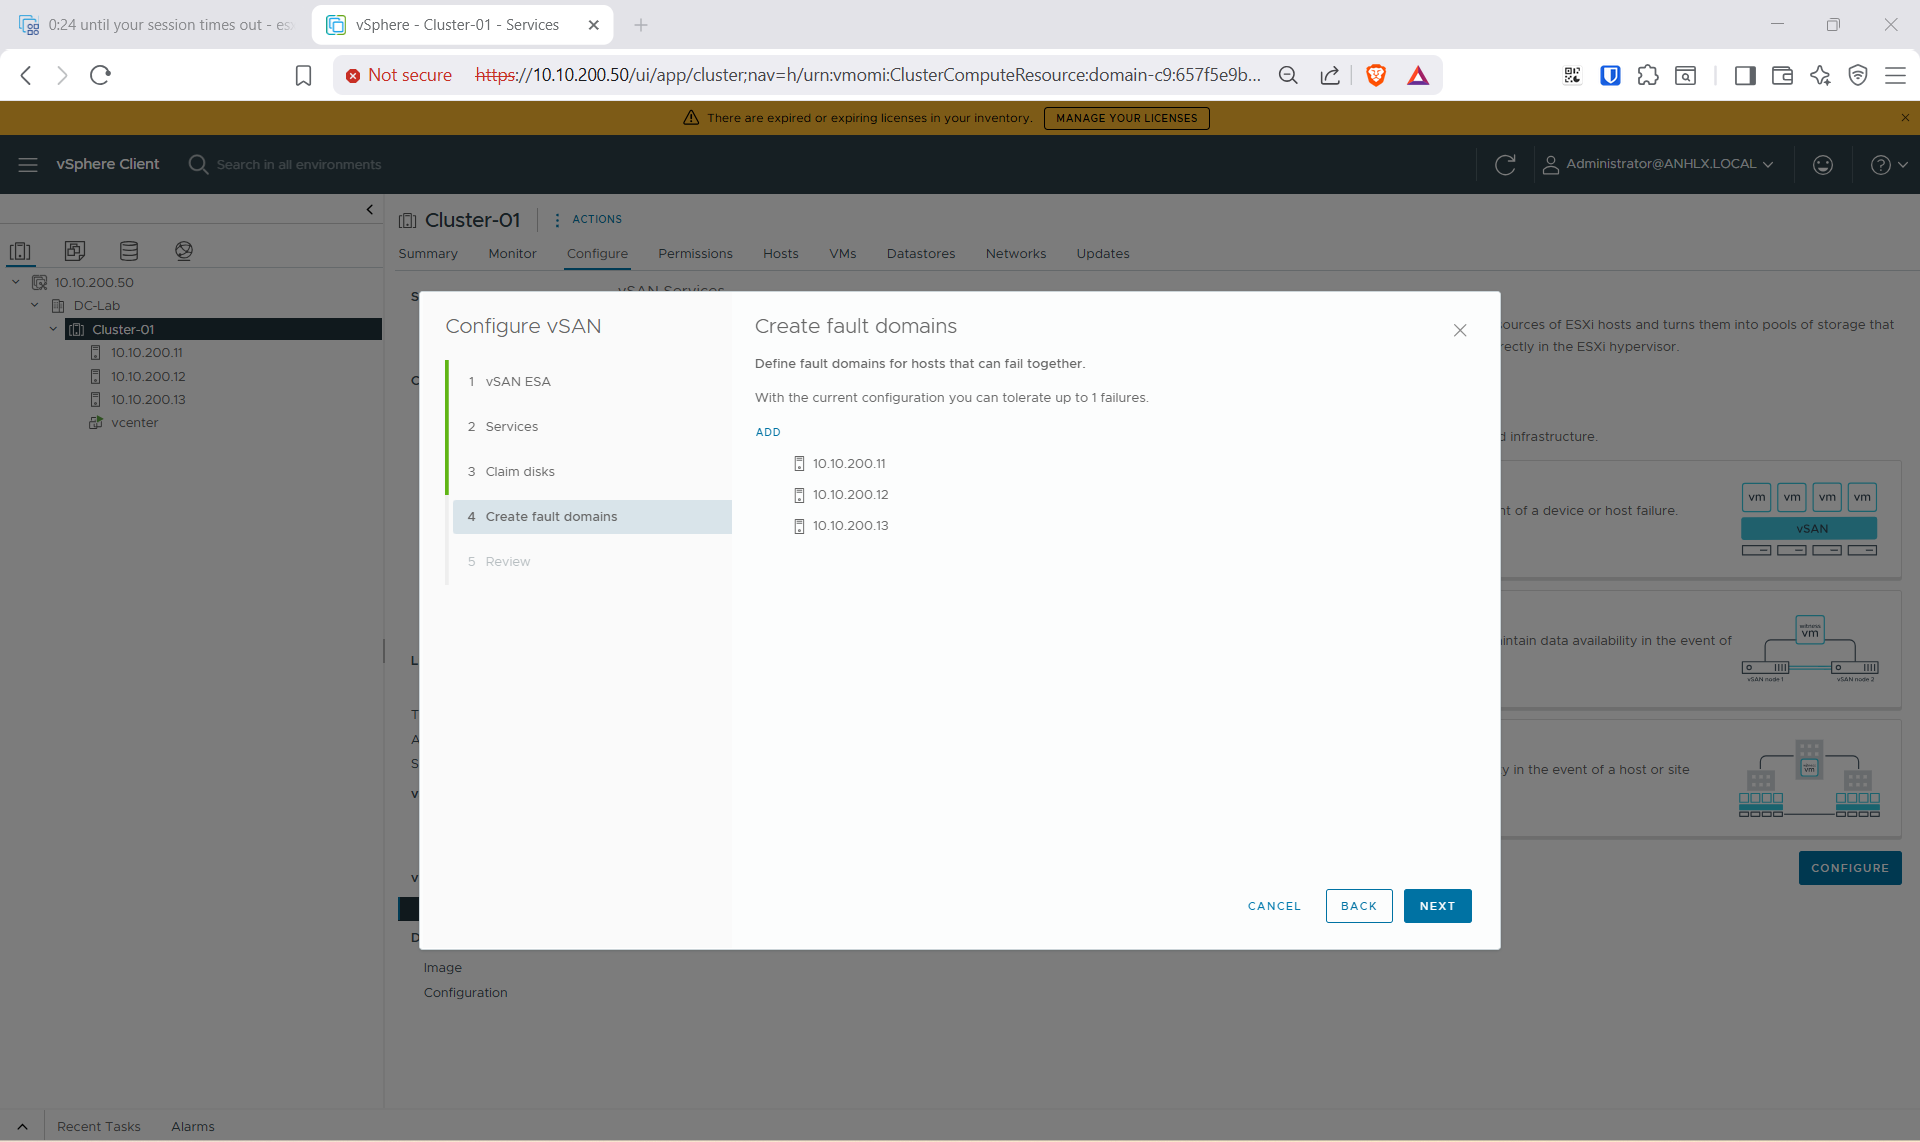Screen dimensions: 1920x1142
Task: Close the Configure vSAN dialog
Action: tap(1460, 330)
